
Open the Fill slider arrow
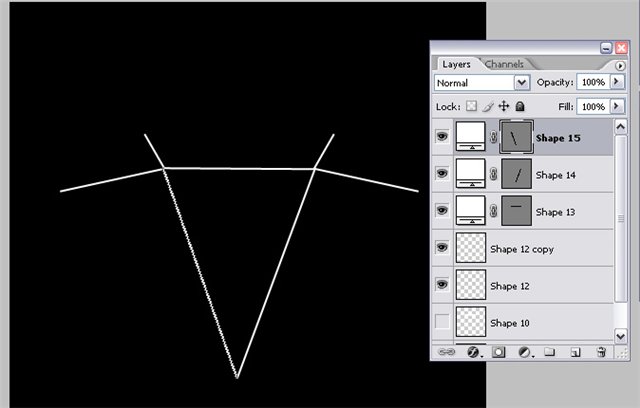coord(617,106)
